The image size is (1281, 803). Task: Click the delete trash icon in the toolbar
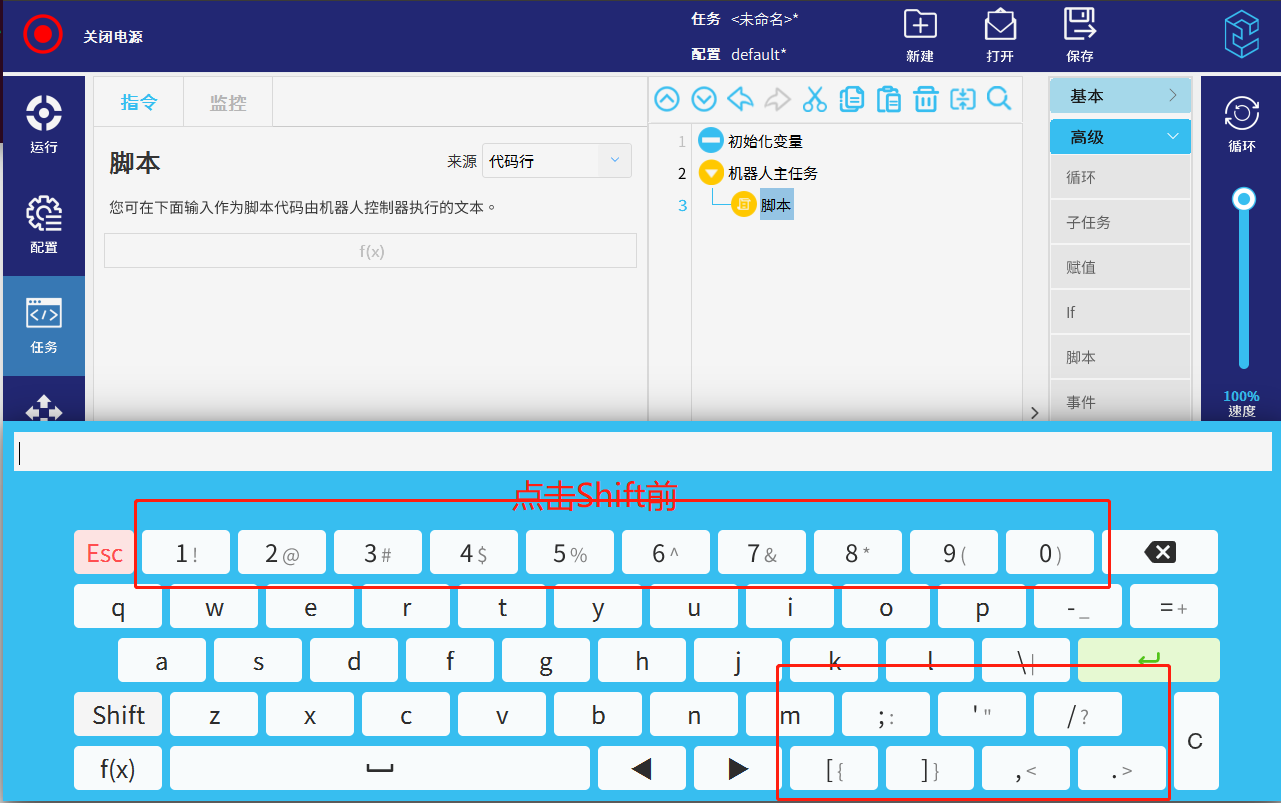click(x=926, y=99)
